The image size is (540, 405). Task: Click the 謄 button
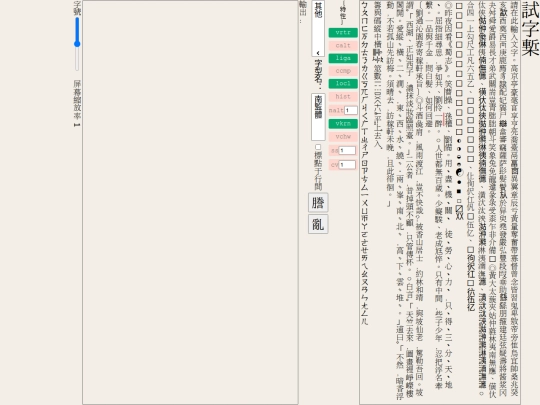318,202
